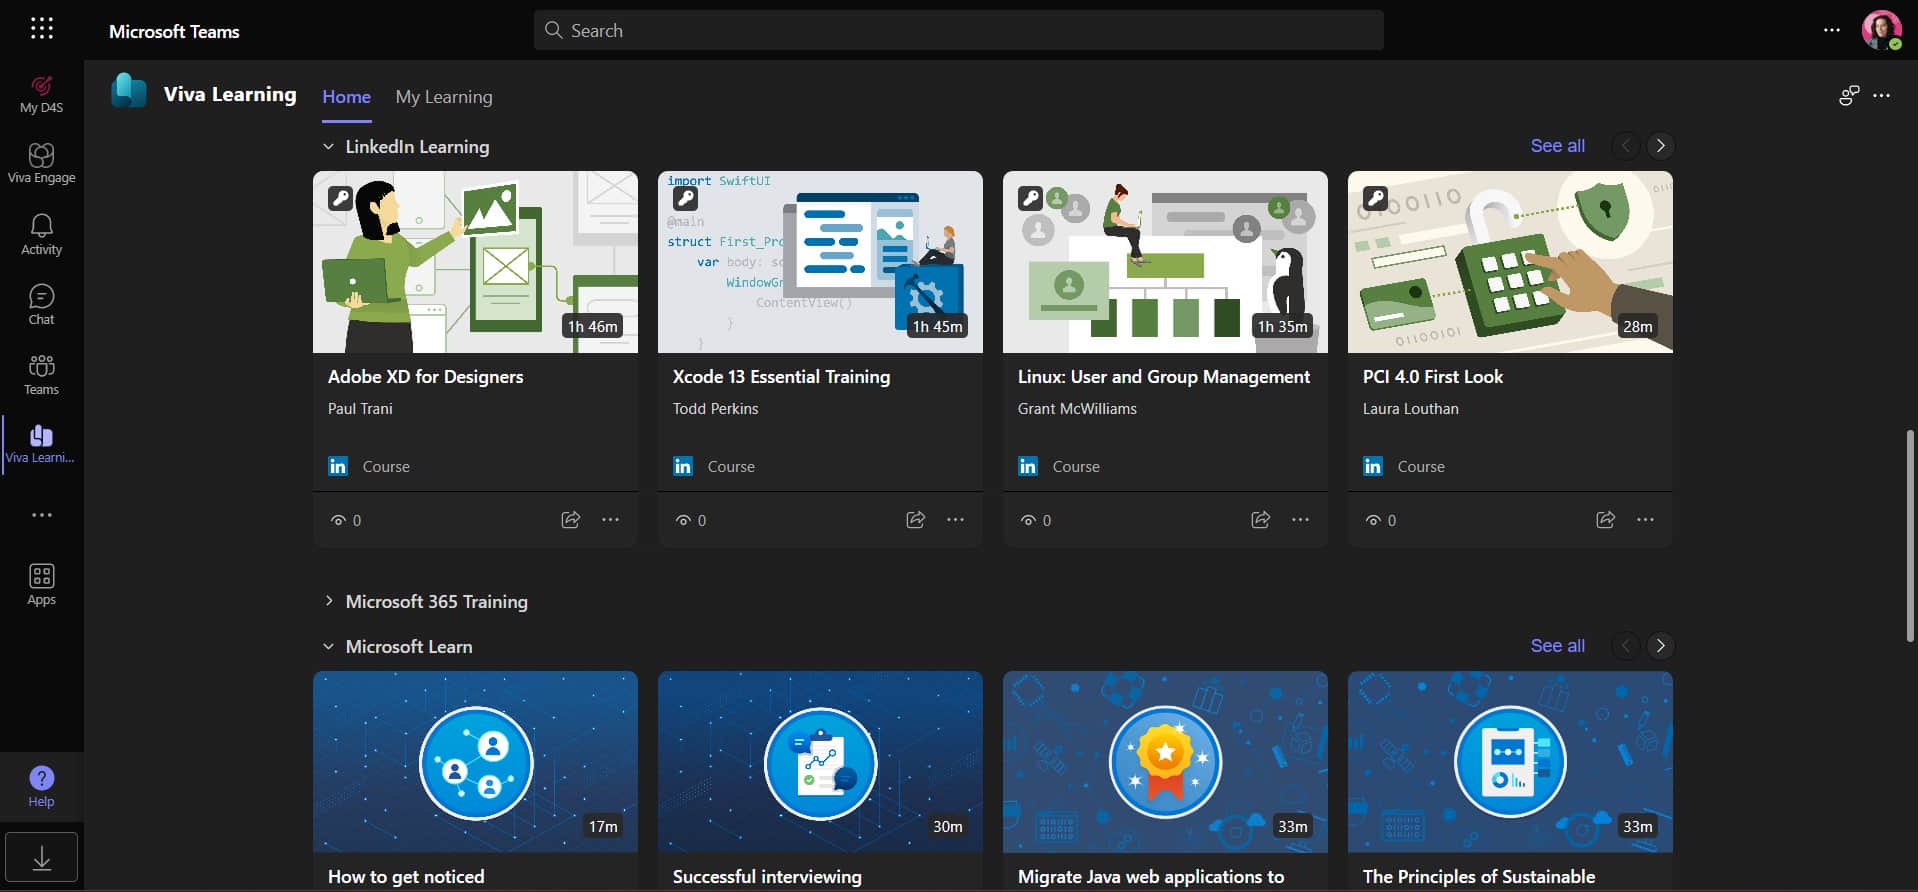Click the Search input field
Viewport: 1918px width, 892px height.
[x=958, y=31]
